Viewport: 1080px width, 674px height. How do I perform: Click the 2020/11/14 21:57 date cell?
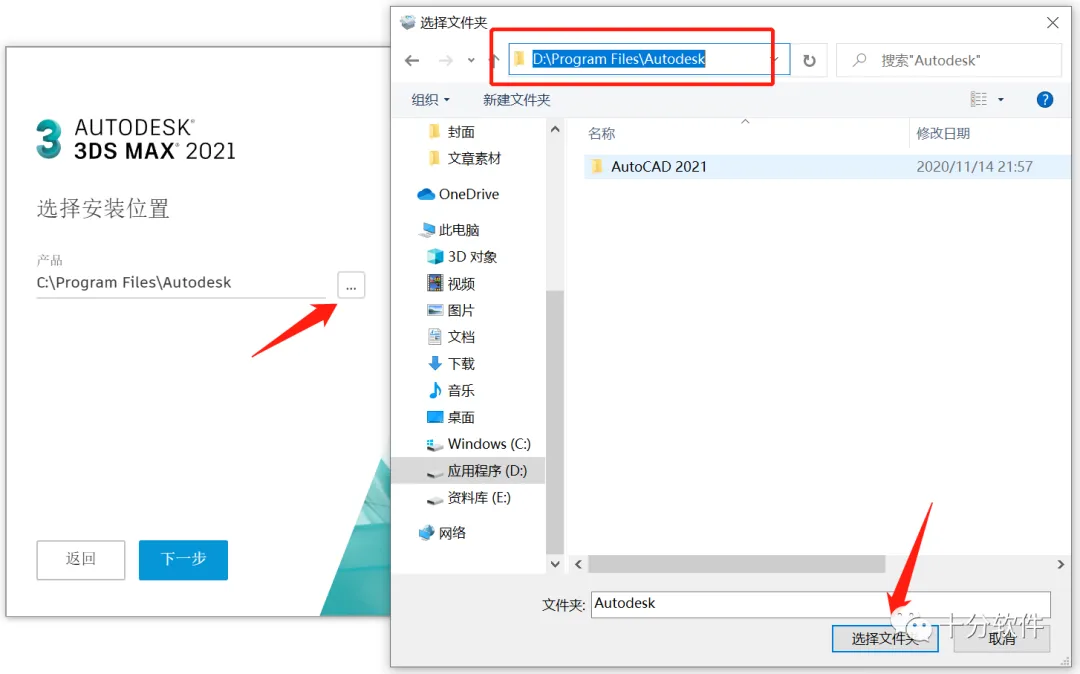(x=974, y=167)
